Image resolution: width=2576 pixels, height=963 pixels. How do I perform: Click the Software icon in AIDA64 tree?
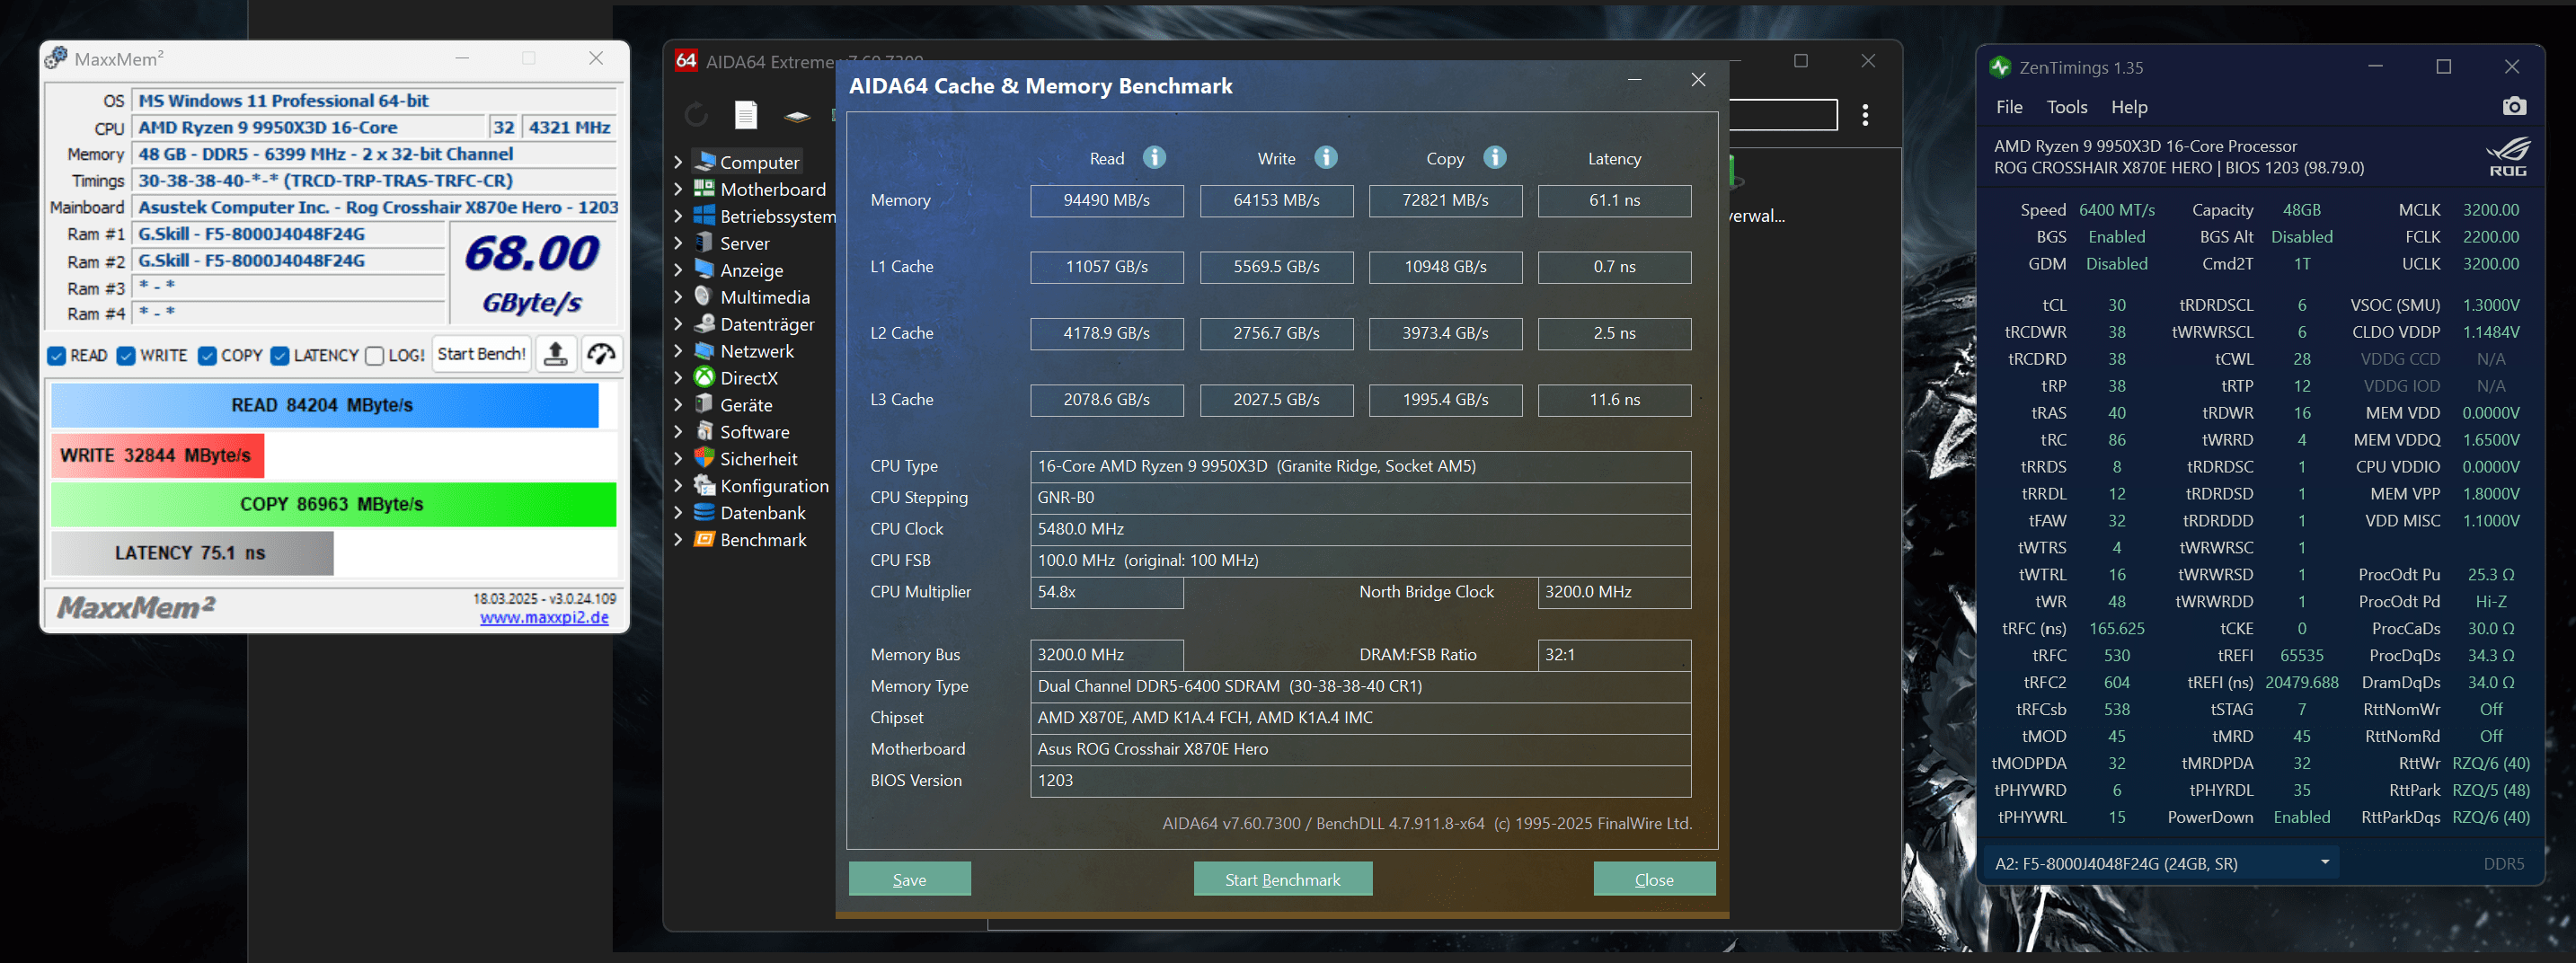pos(705,432)
